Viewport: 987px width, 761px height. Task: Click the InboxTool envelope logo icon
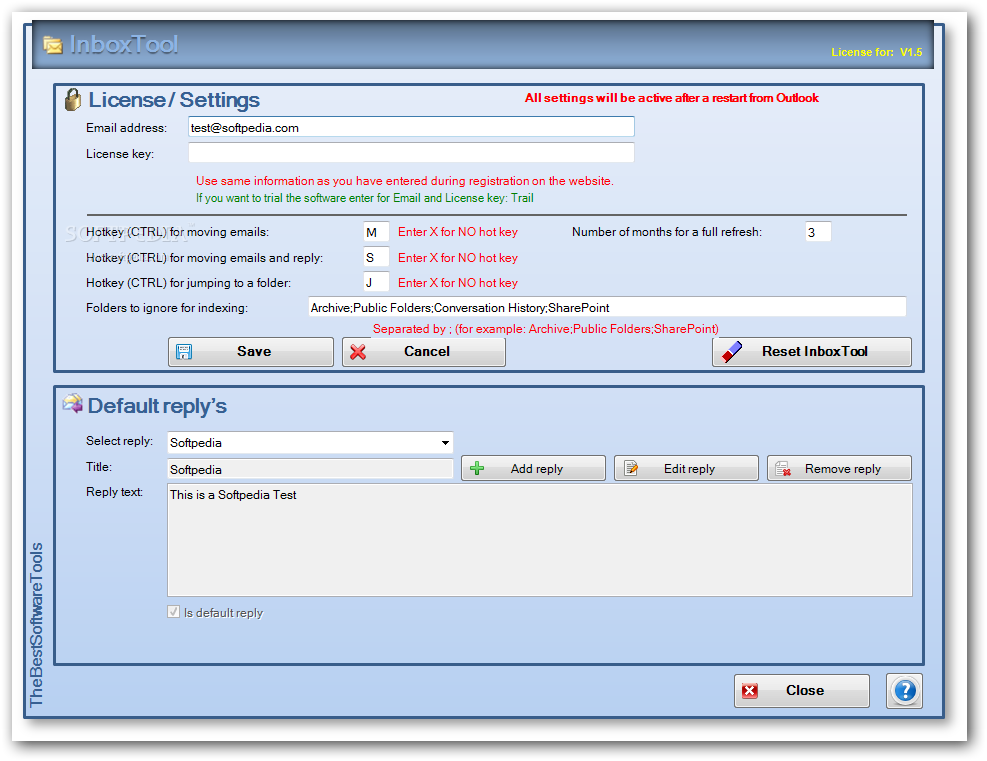53,45
